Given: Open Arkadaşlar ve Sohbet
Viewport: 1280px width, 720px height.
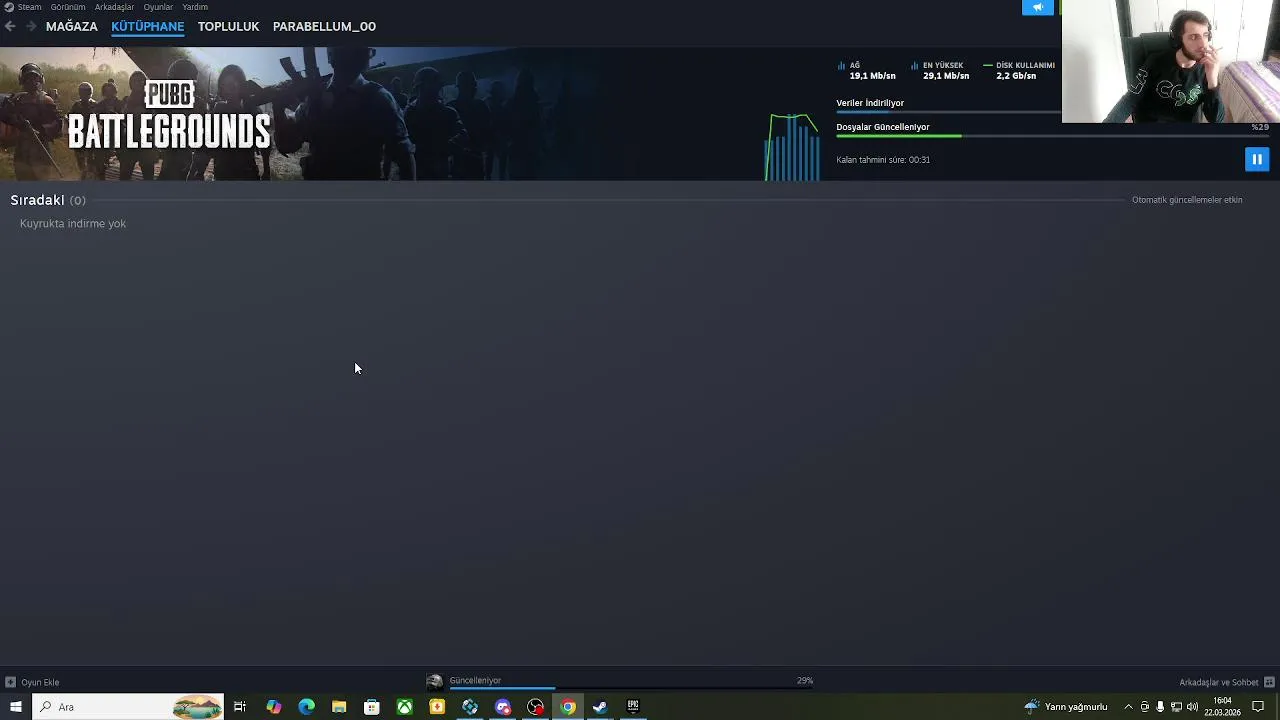Looking at the screenshot, I should [1218, 682].
